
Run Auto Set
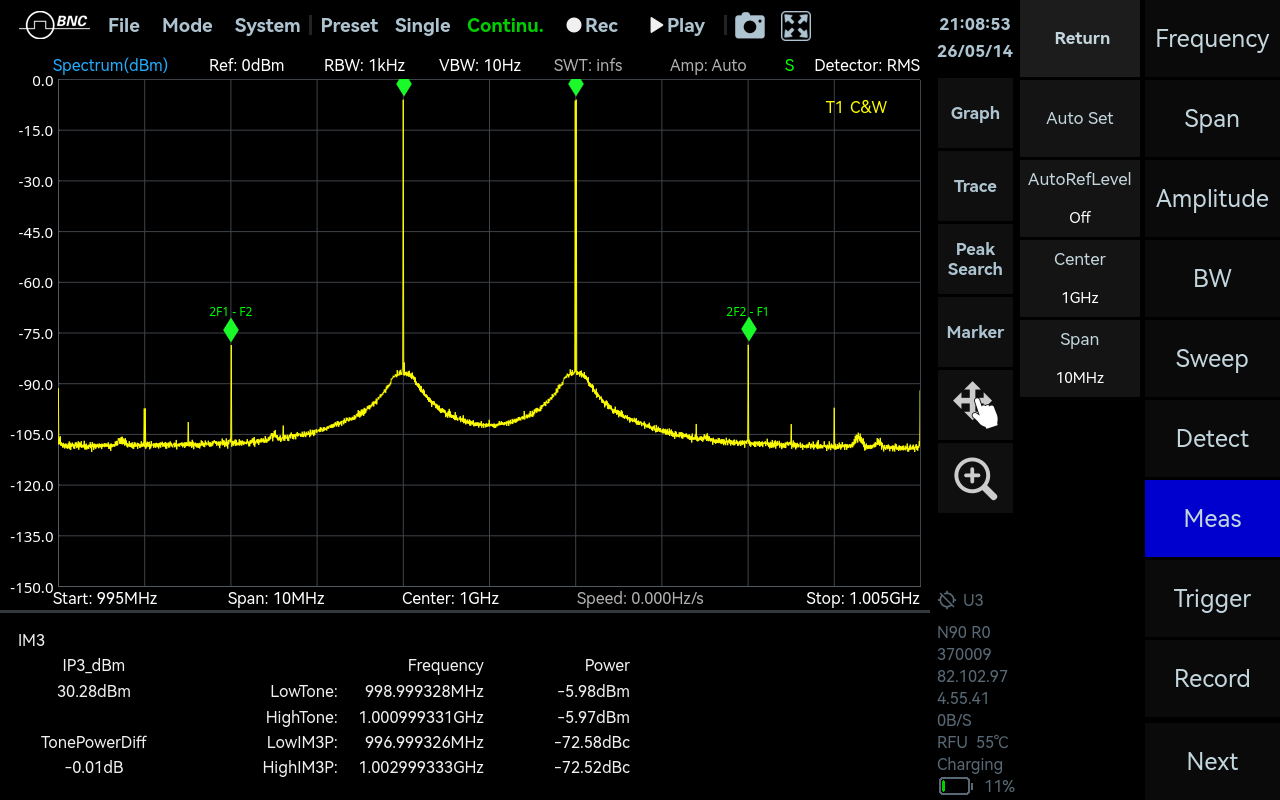(1080, 118)
